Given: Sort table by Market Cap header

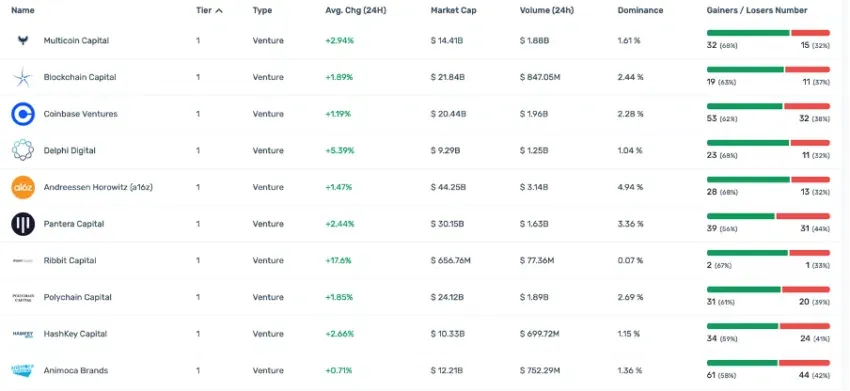Looking at the screenshot, I should tap(453, 10).
